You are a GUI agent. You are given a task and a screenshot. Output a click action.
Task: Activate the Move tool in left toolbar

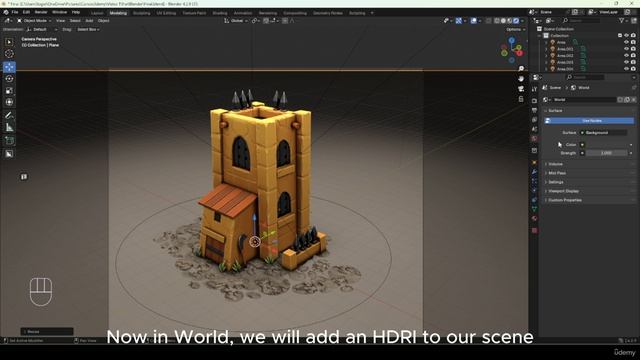pos(9,67)
